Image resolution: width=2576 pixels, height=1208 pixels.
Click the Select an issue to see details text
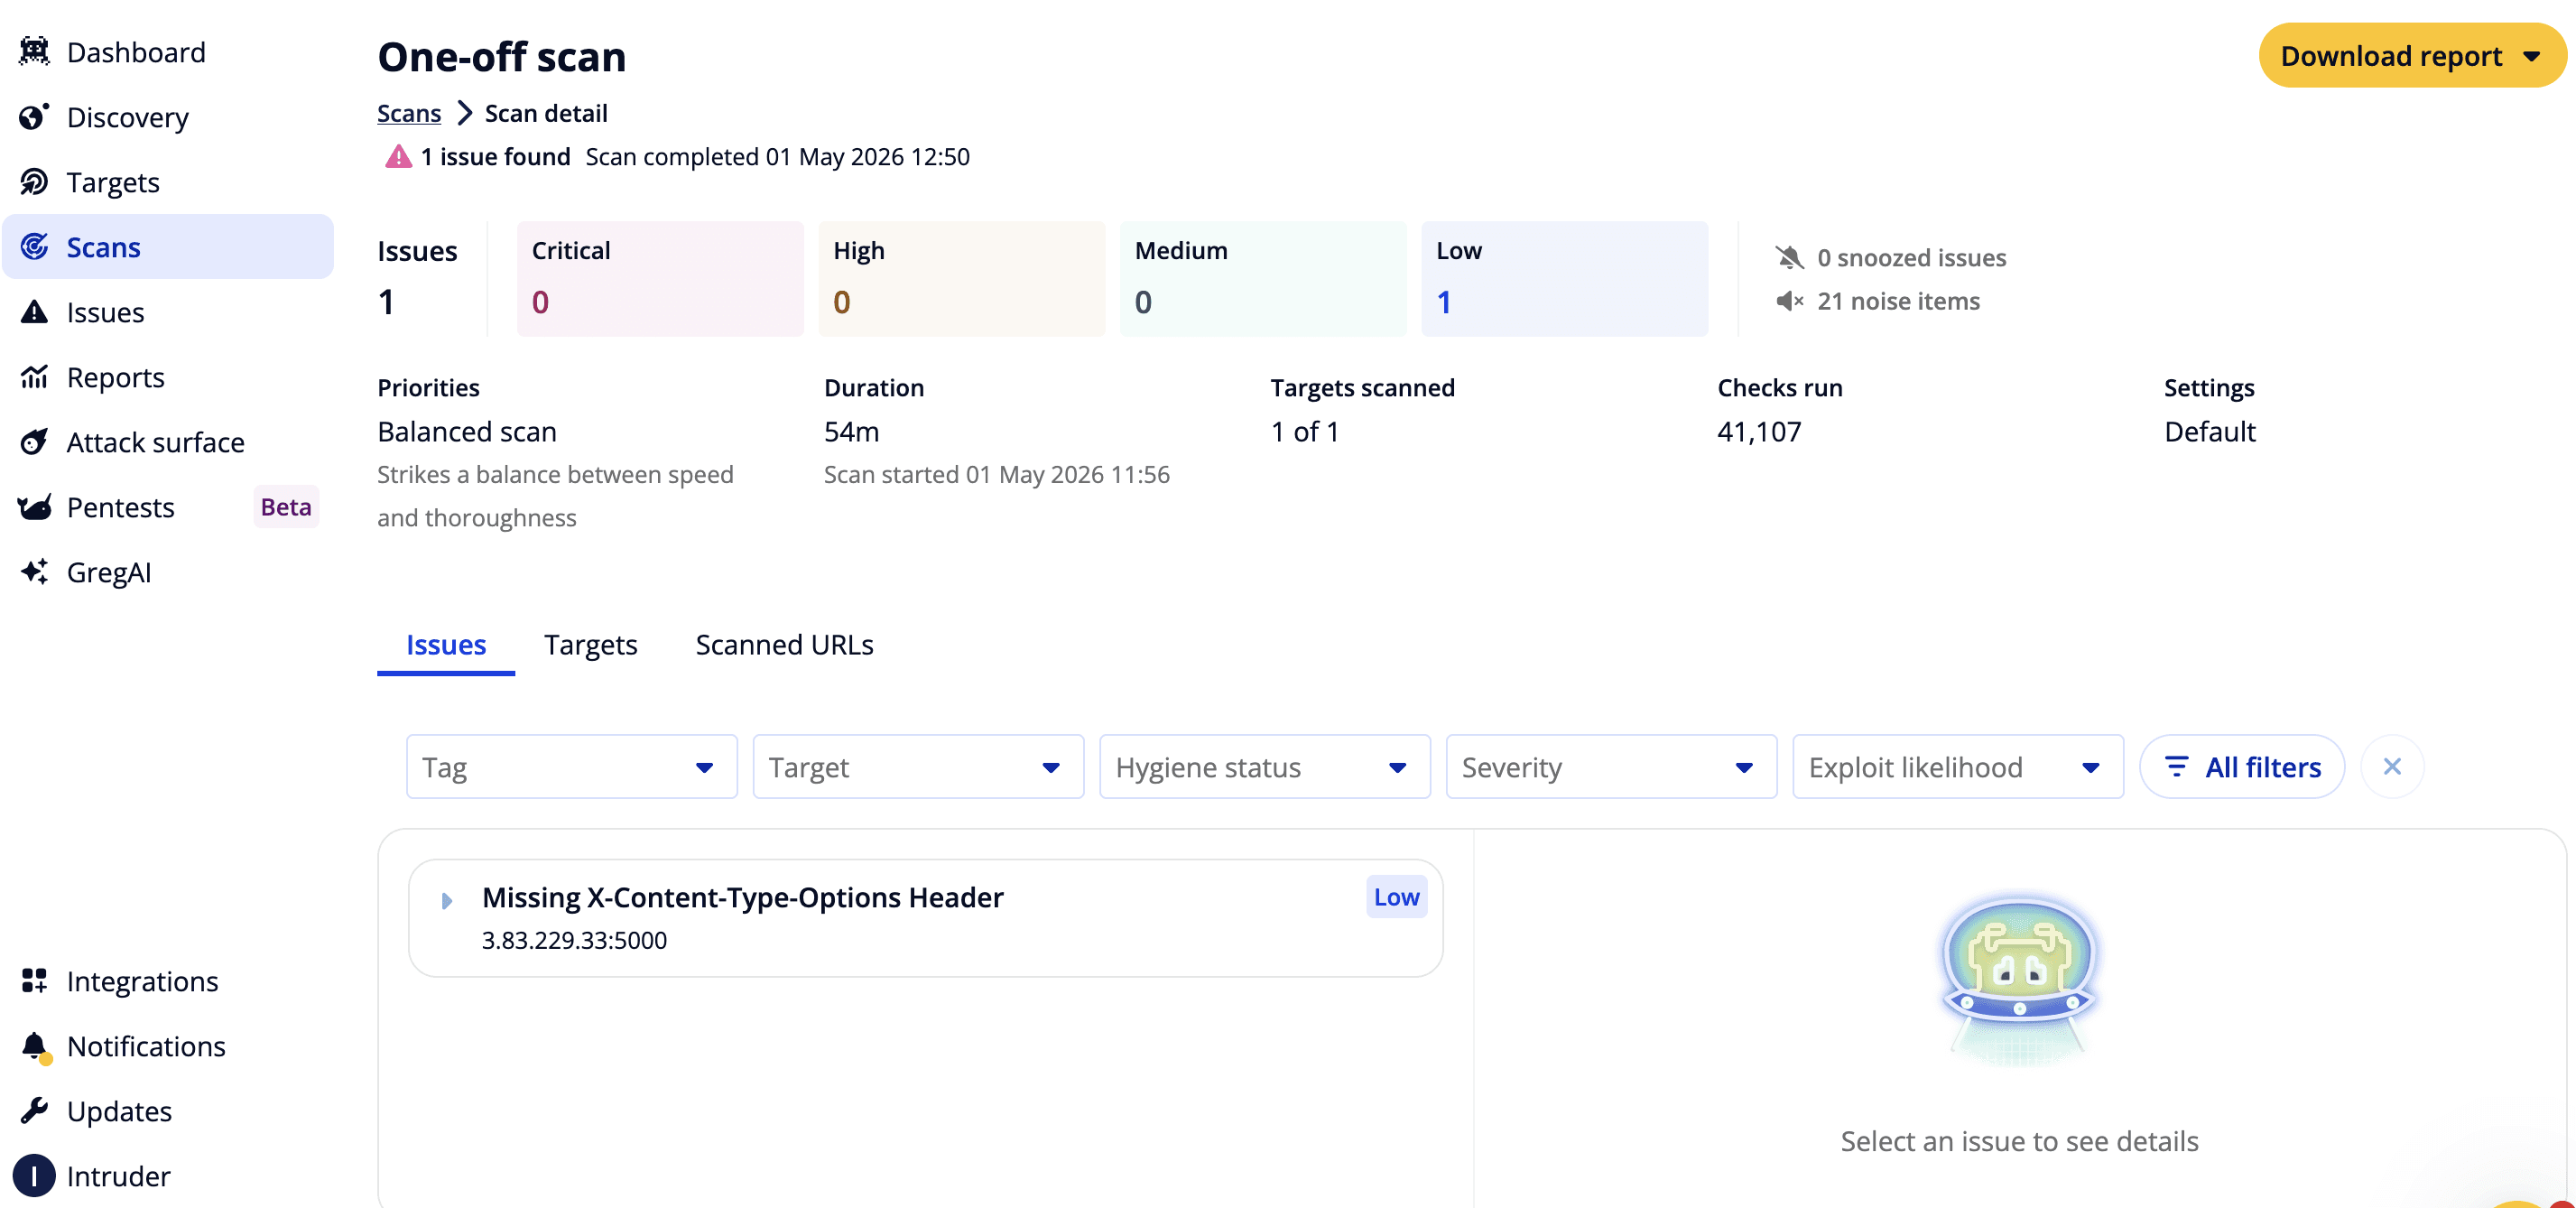click(x=2018, y=1140)
